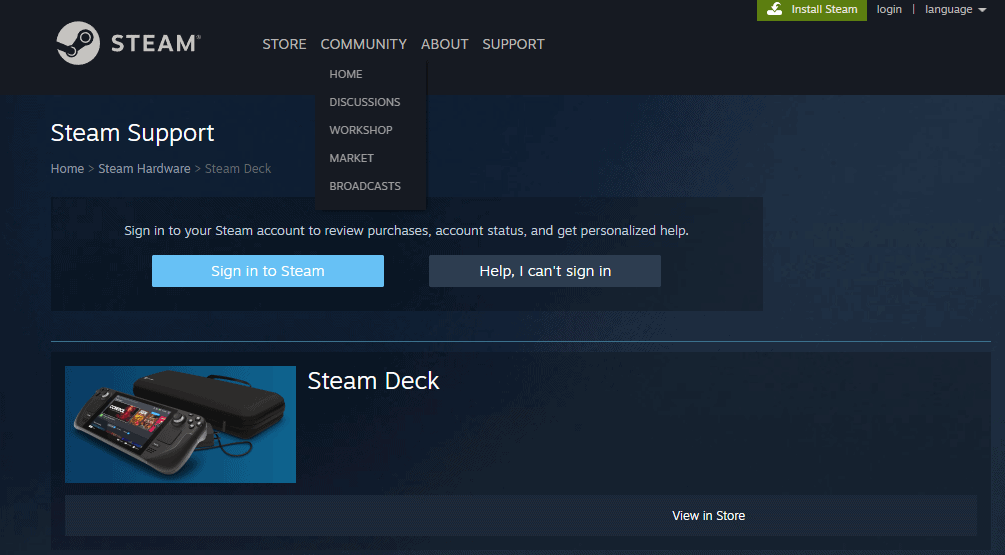
Task: Click the Steam Deck breadcrumb text
Action: 238,169
